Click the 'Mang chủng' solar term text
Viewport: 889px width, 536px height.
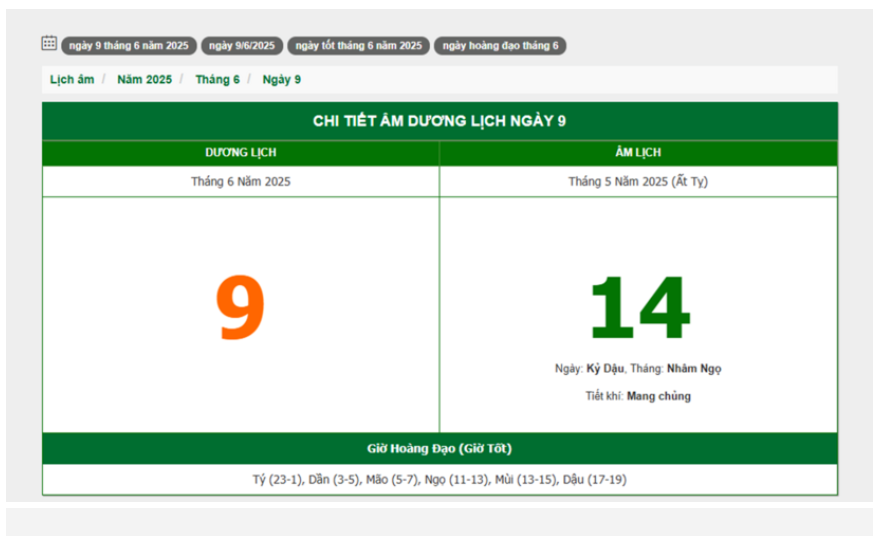tap(658, 396)
